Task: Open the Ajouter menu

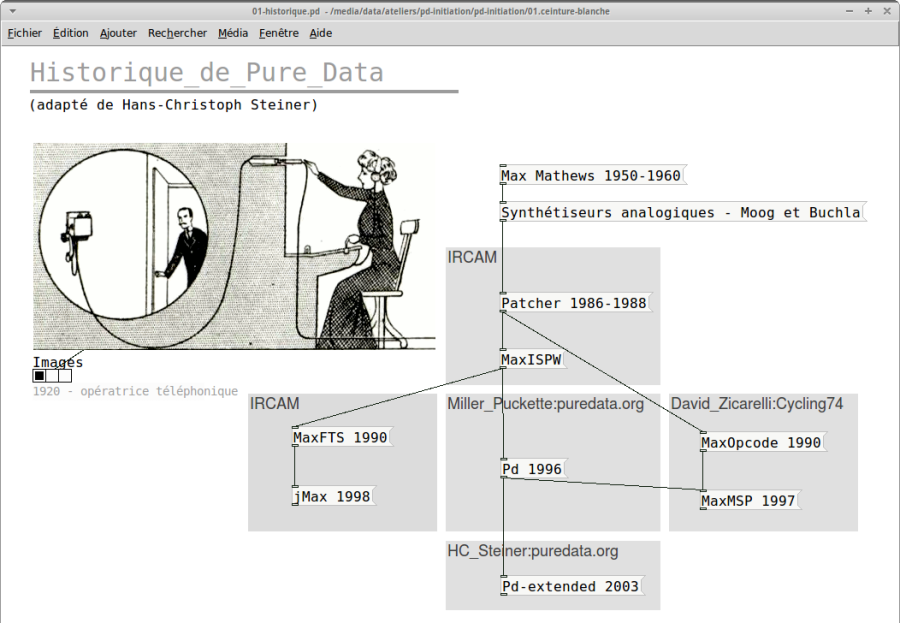Action: (118, 33)
